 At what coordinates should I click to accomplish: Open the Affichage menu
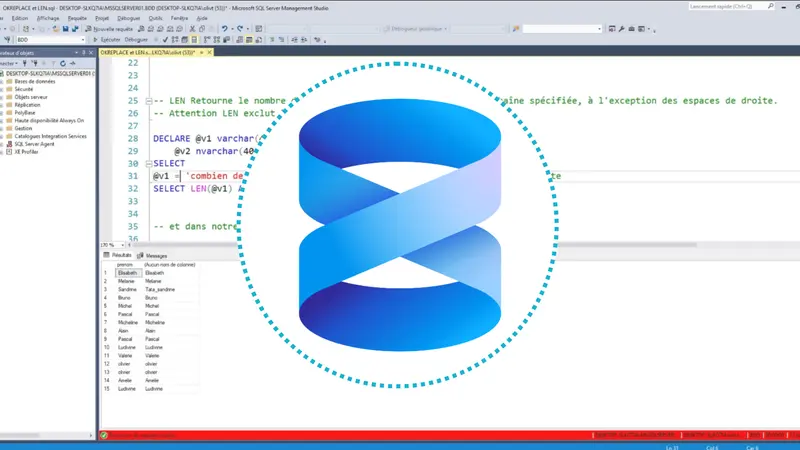click(x=48, y=18)
